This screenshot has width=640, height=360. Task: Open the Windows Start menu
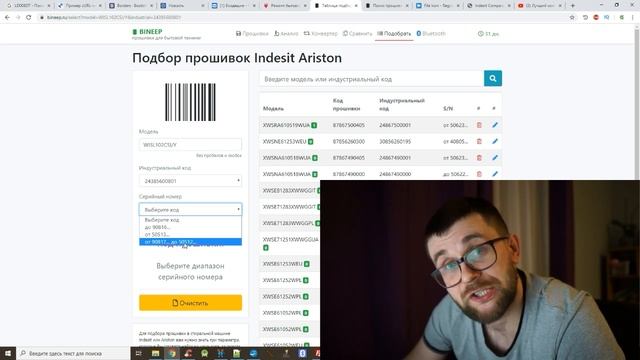point(7,353)
